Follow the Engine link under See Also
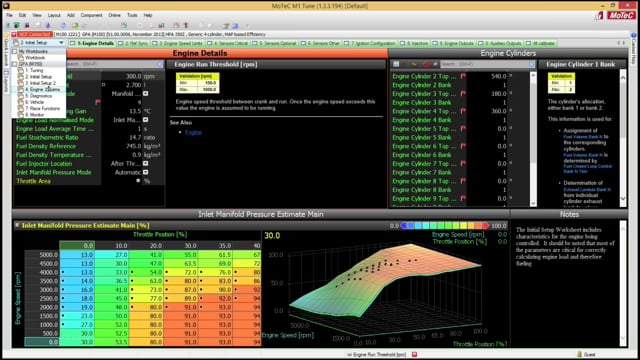Screen dimensions: 640x360 (x=193, y=132)
